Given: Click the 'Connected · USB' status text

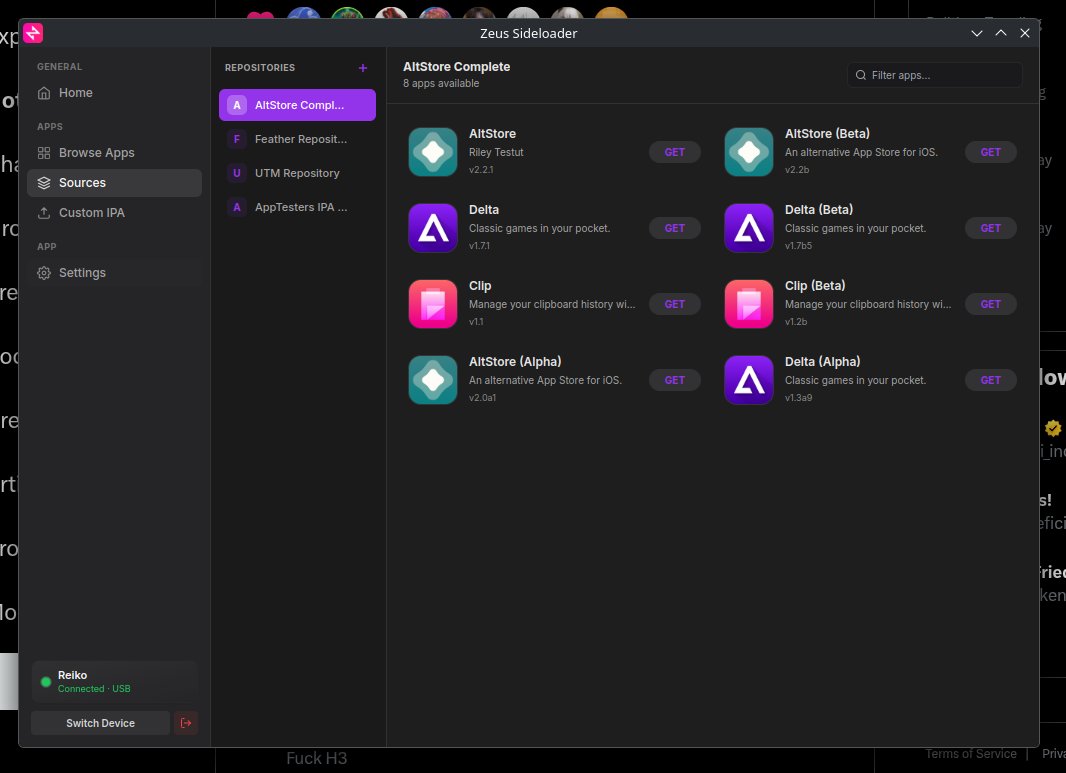Looking at the screenshot, I should coord(94,689).
